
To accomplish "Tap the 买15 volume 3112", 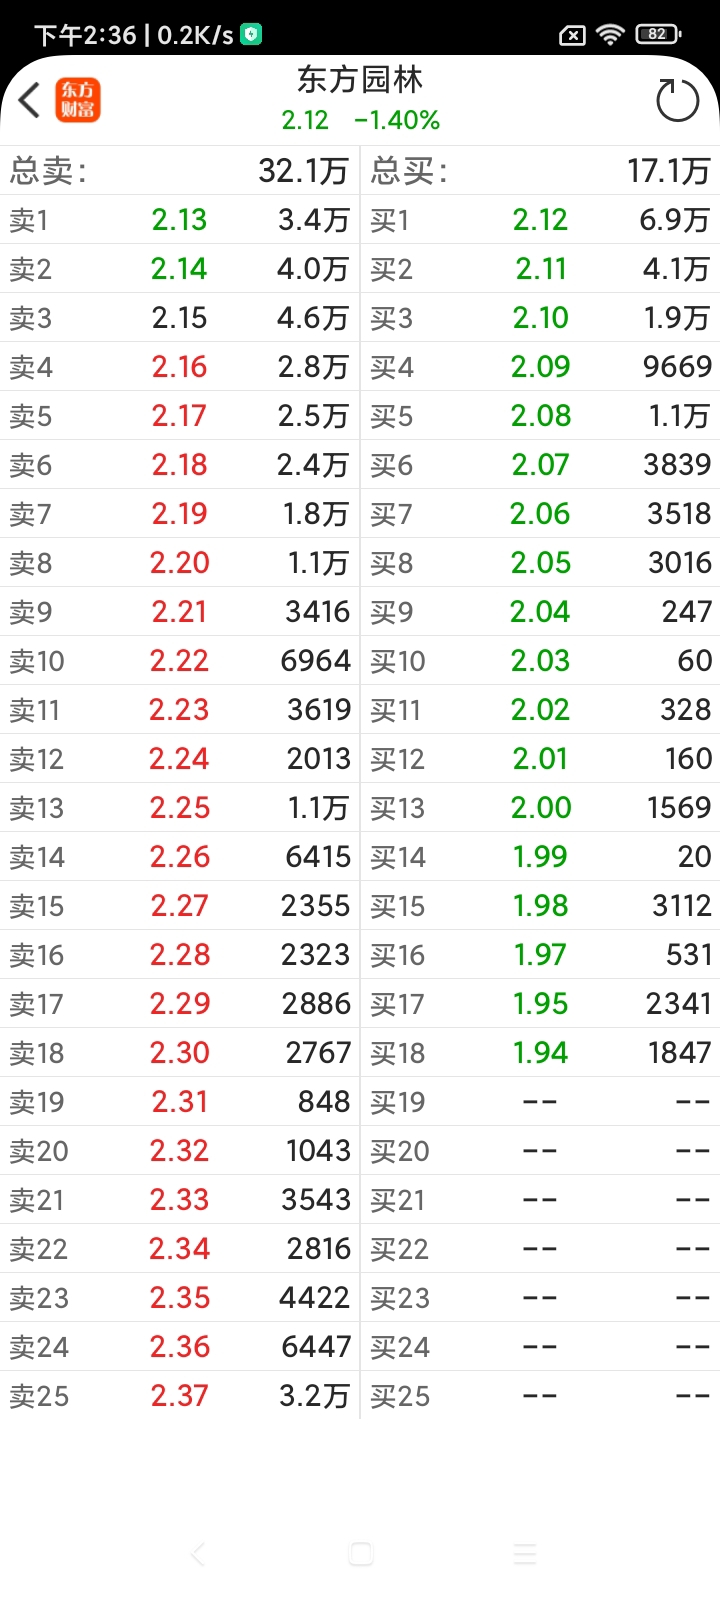I will (682, 906).
